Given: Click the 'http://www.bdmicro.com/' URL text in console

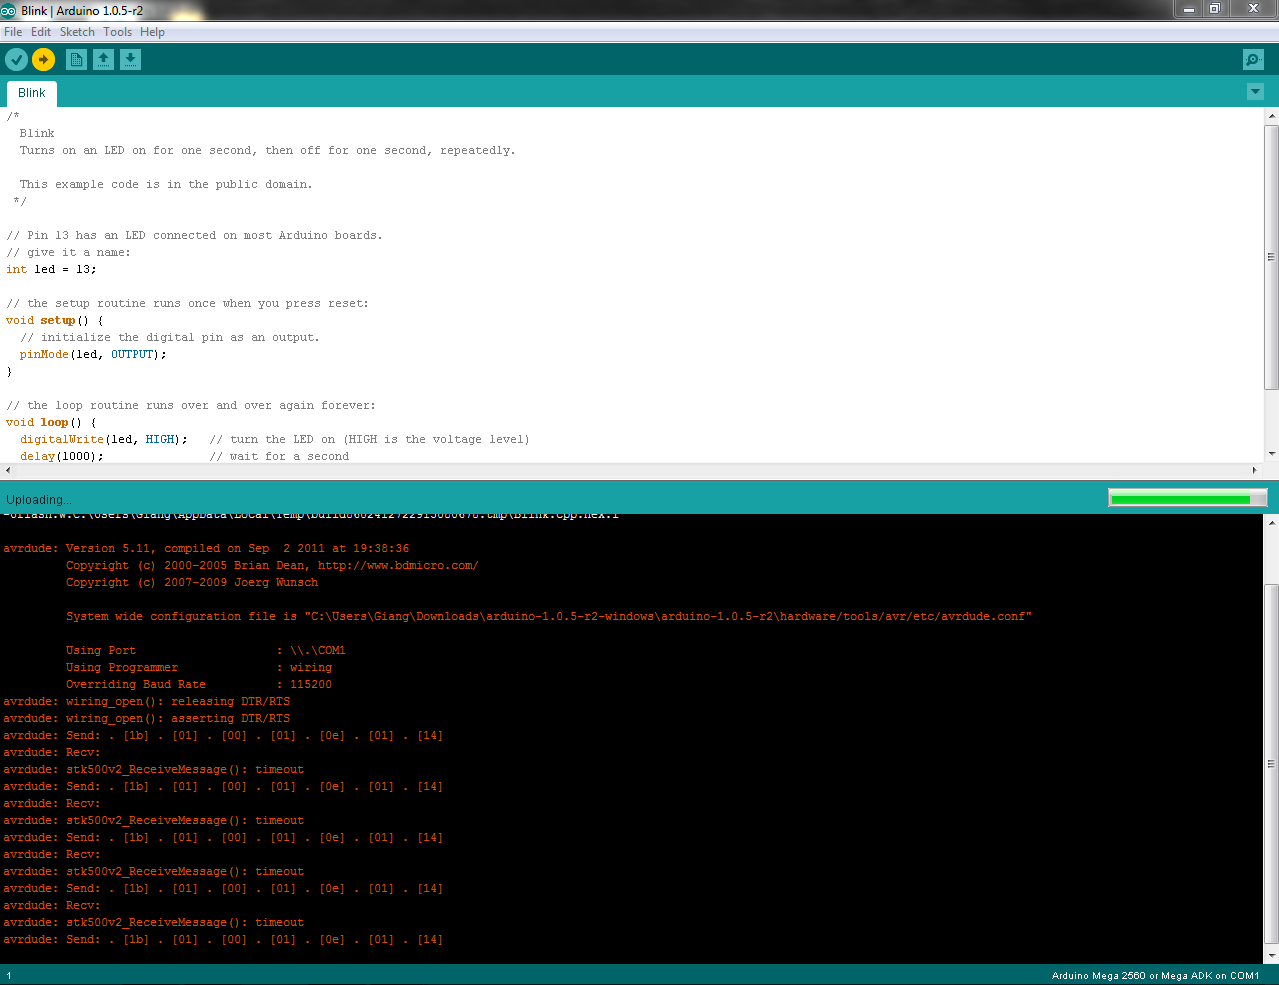Looking at the screenshot, I should point(398,565).
